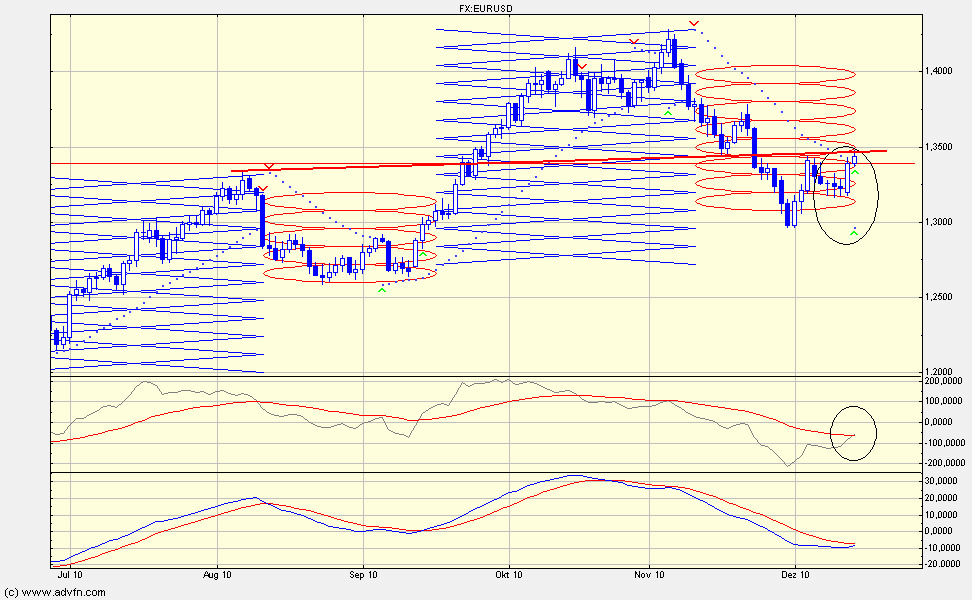
Task: Click the -20,0000 oscillator axis label
Action: 943,564
